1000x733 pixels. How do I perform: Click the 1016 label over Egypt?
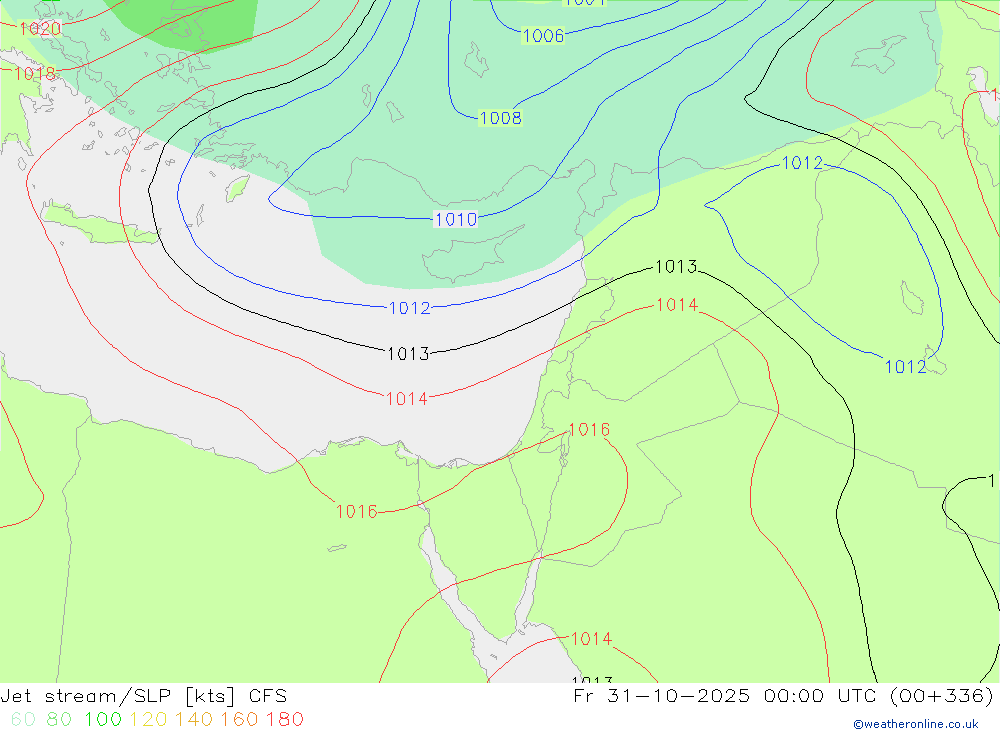pos(357,512)
